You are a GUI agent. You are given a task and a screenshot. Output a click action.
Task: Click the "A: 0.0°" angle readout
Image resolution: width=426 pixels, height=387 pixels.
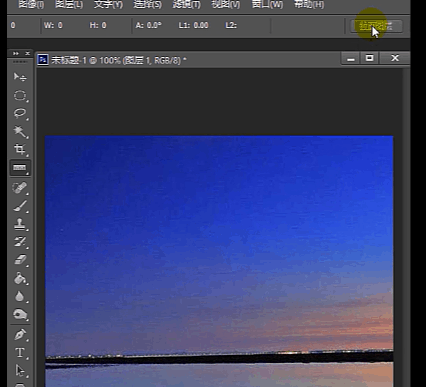148,25
